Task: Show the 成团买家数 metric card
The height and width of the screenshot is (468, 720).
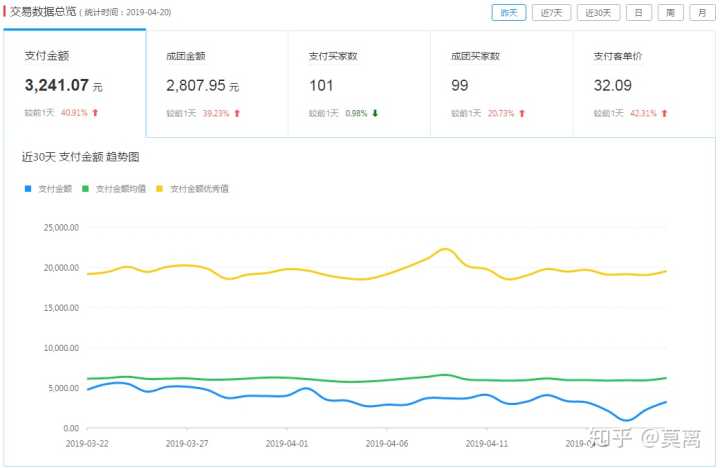Action: (500, 83)
